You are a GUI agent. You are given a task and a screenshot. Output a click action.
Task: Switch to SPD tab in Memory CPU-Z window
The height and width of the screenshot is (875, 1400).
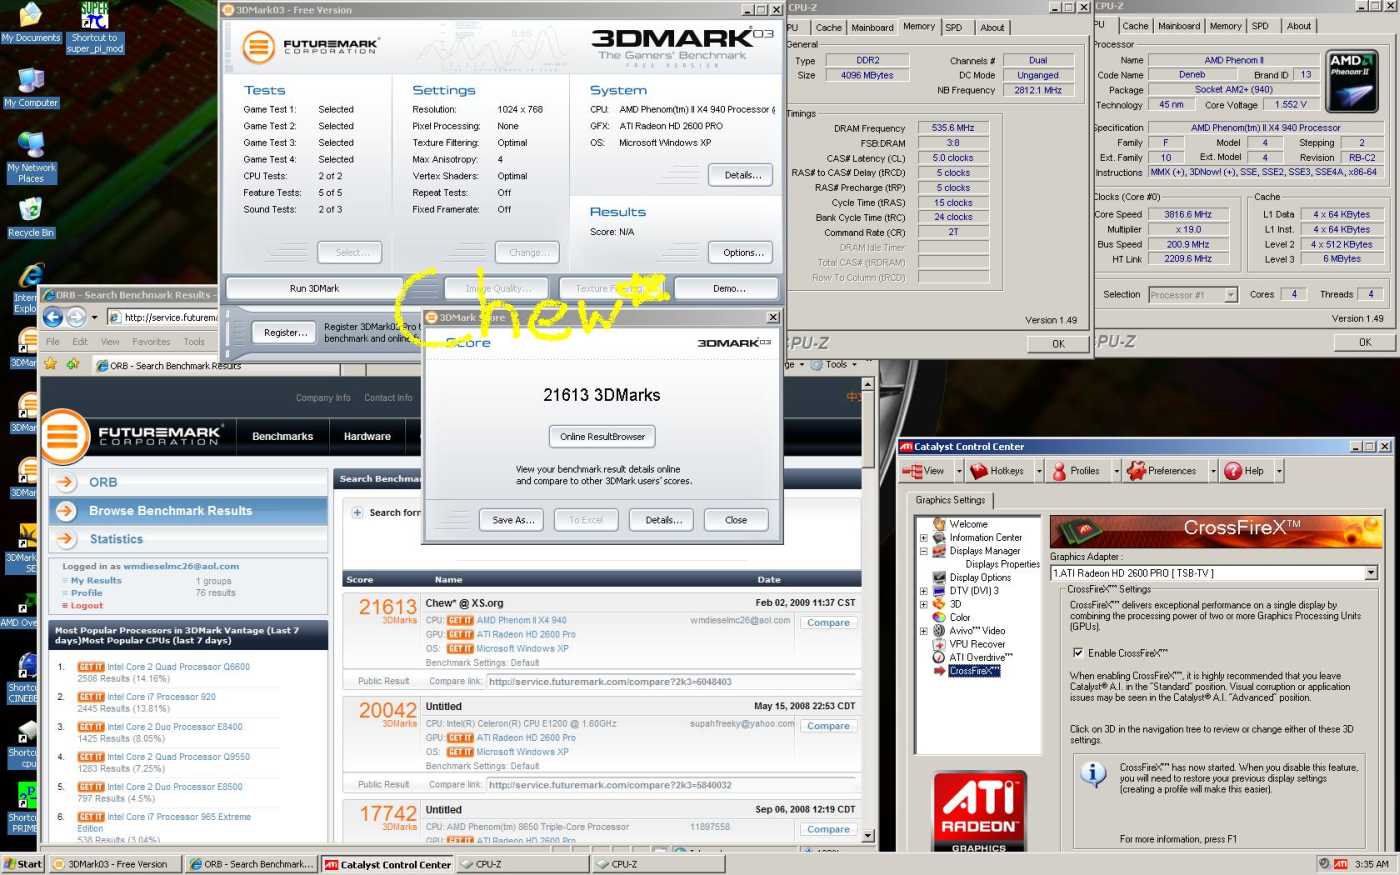954,28
